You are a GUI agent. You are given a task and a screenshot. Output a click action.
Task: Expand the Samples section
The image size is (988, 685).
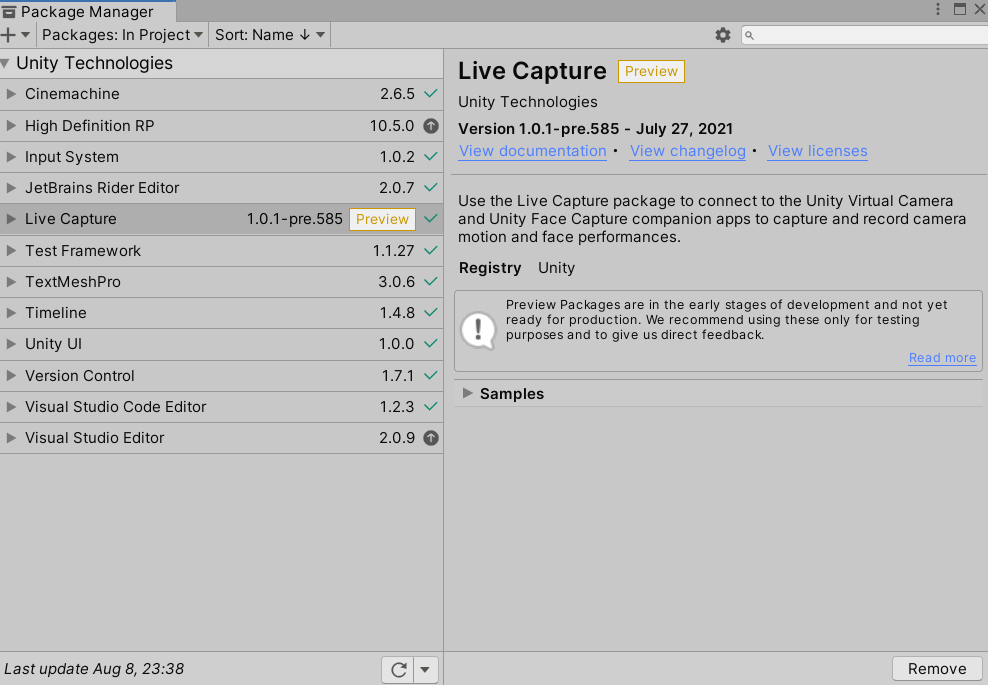(x=468, y=393)
